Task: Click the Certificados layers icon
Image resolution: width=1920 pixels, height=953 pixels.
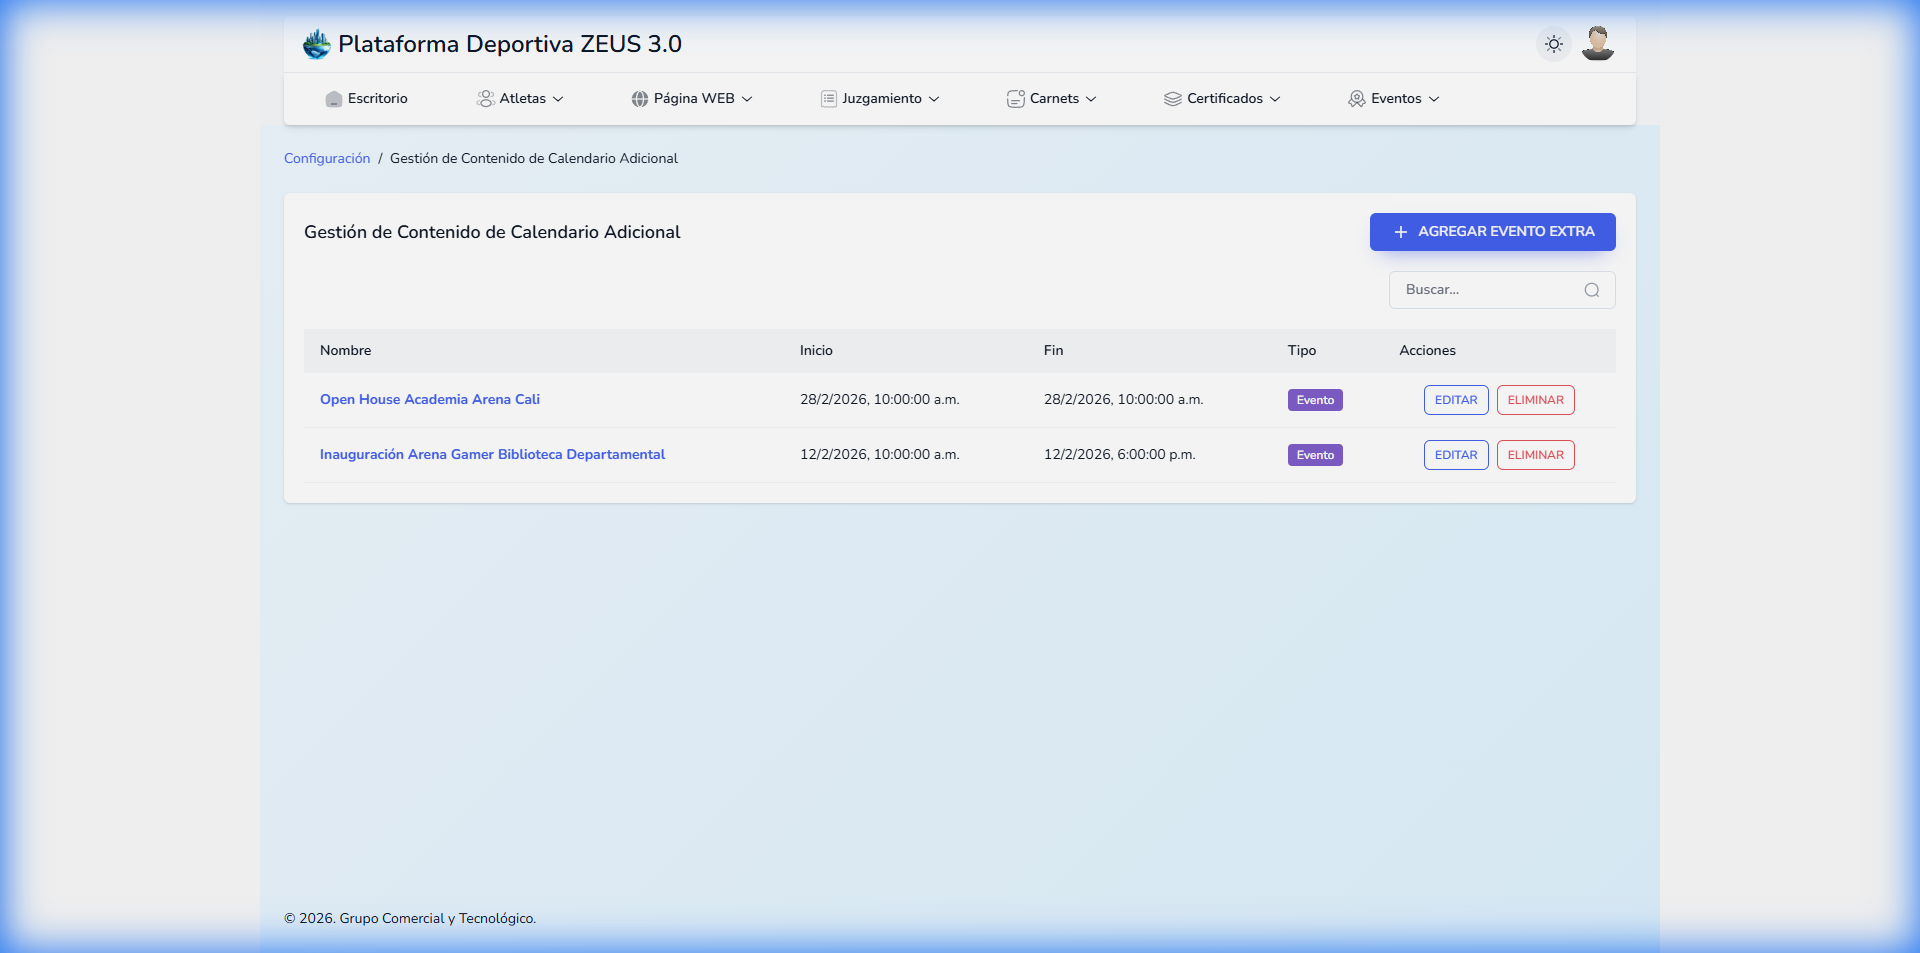Action: pyautogui.click(x=1172, y=98)
